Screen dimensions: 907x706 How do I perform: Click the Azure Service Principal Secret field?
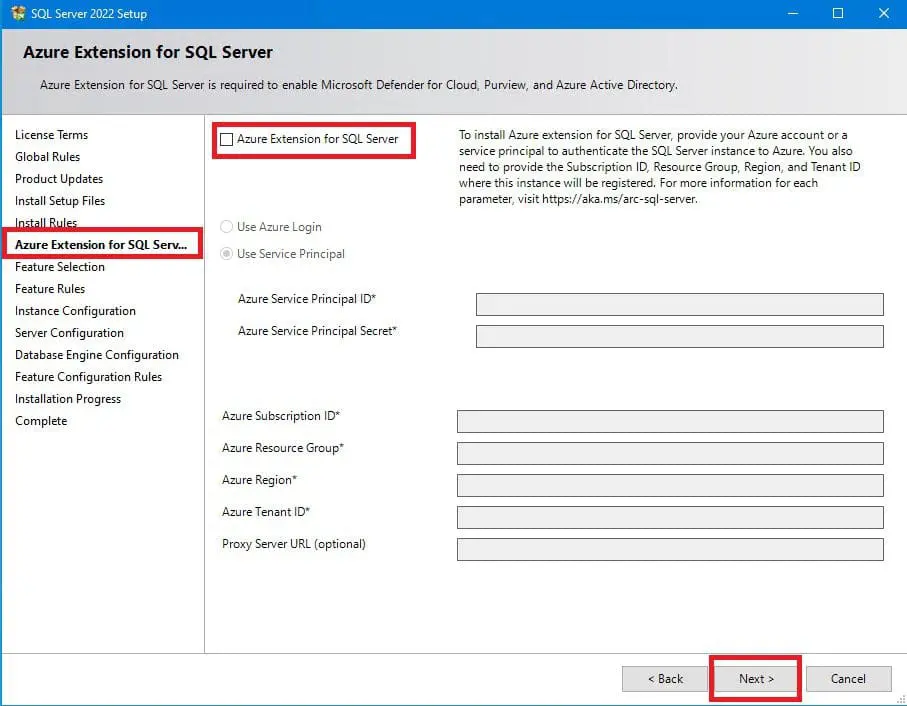pos(679,336)
